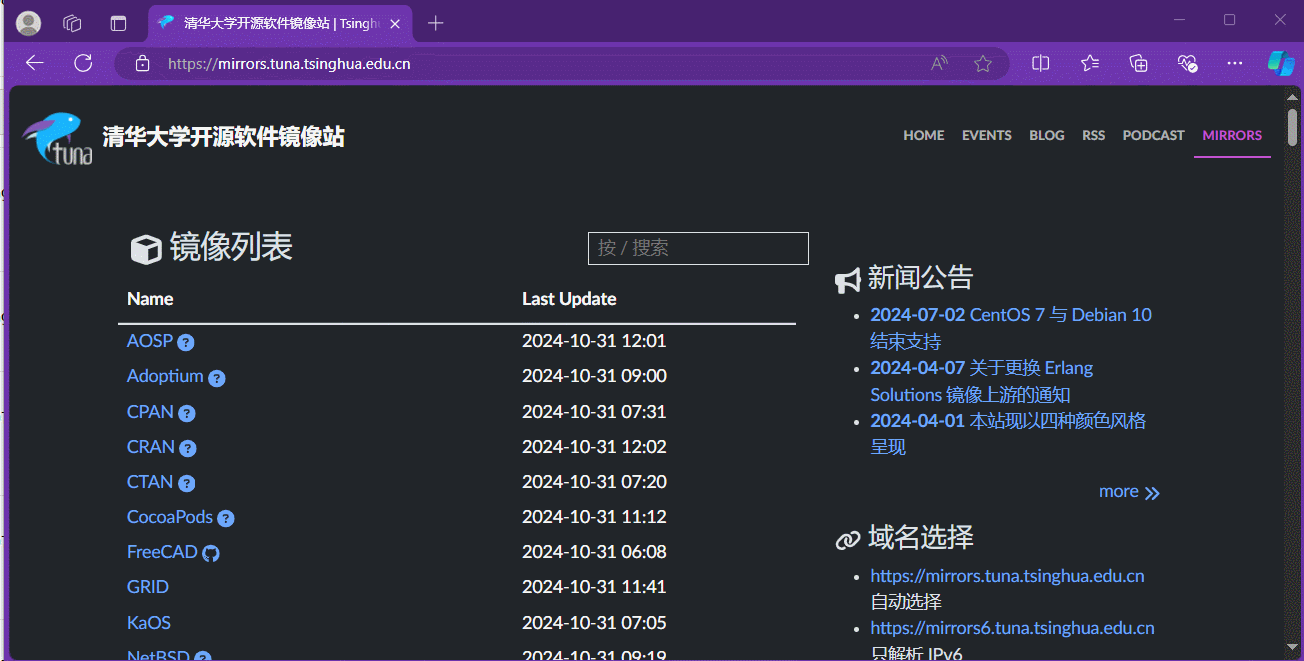1304x661 pixels.
Task: Open the CTAN mirror link
Action: 150,481
